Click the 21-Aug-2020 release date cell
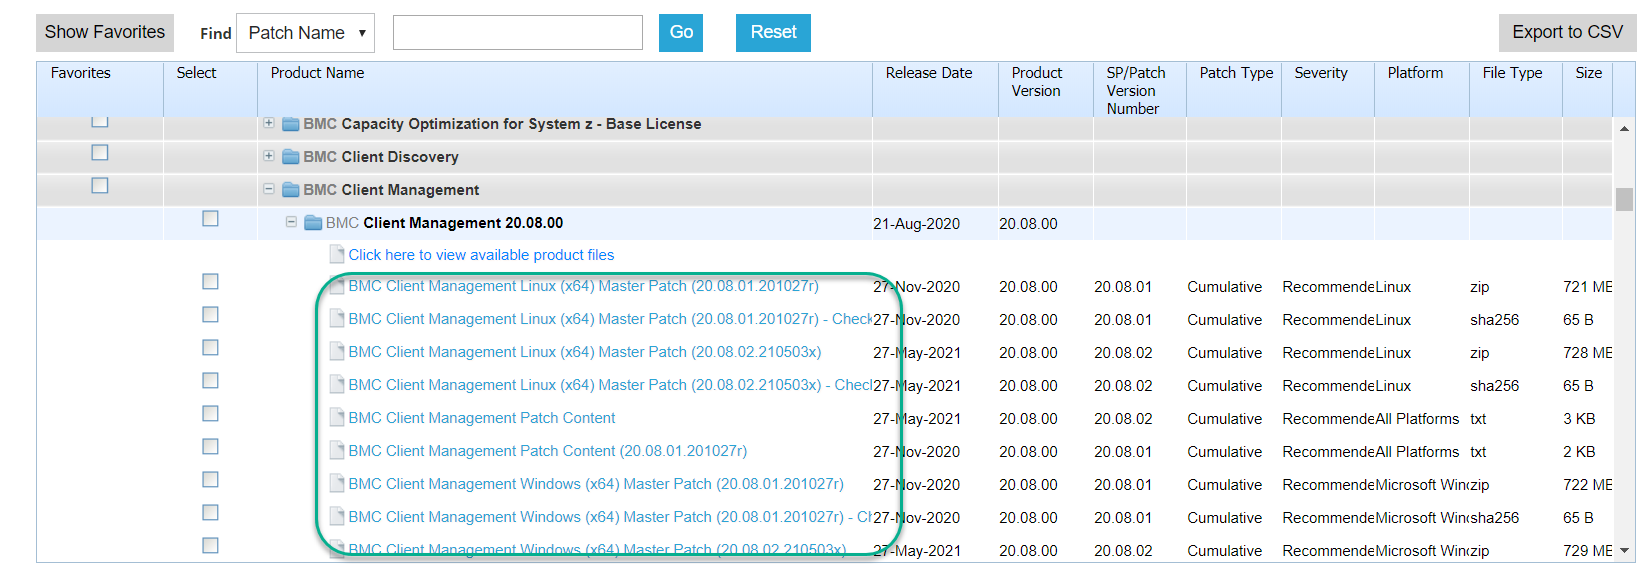 [916, 224]
